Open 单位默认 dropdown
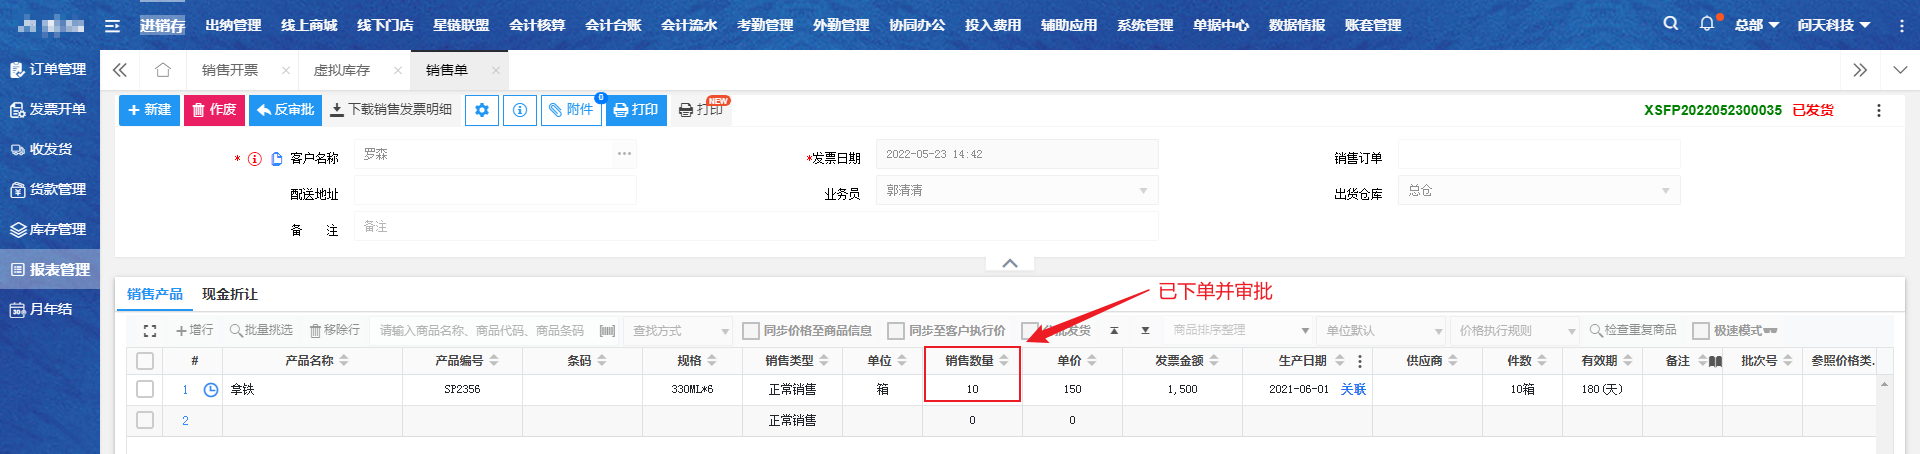This screenshot has height=454, width=1920. pos(1383,330)
